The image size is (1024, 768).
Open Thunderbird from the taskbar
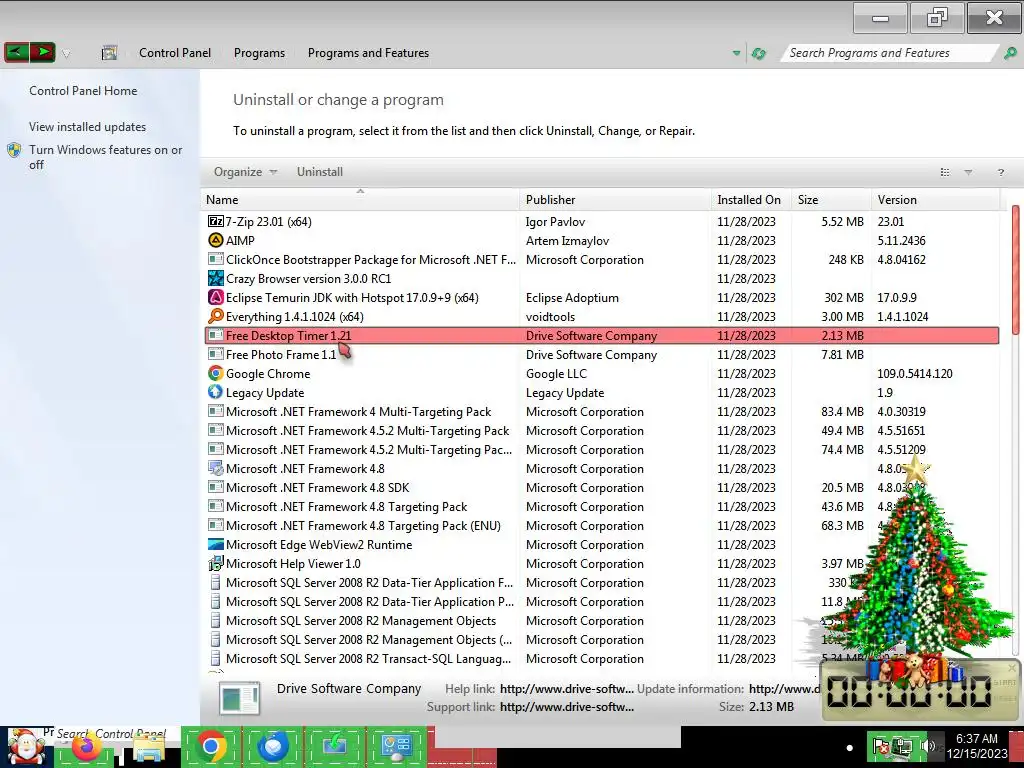coord(273,746)
